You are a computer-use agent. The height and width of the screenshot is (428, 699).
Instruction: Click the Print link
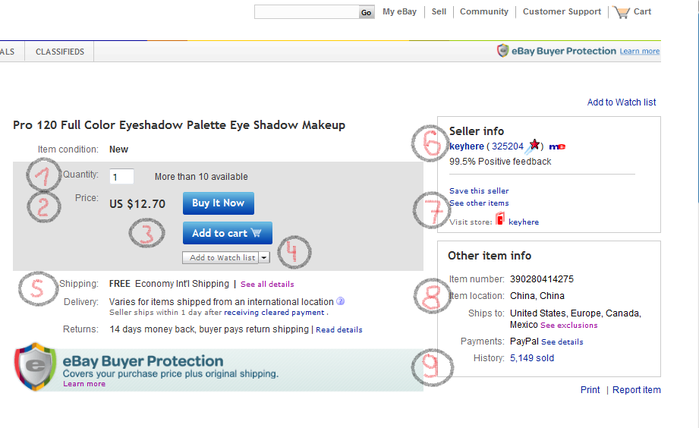(x=590, y=390)
